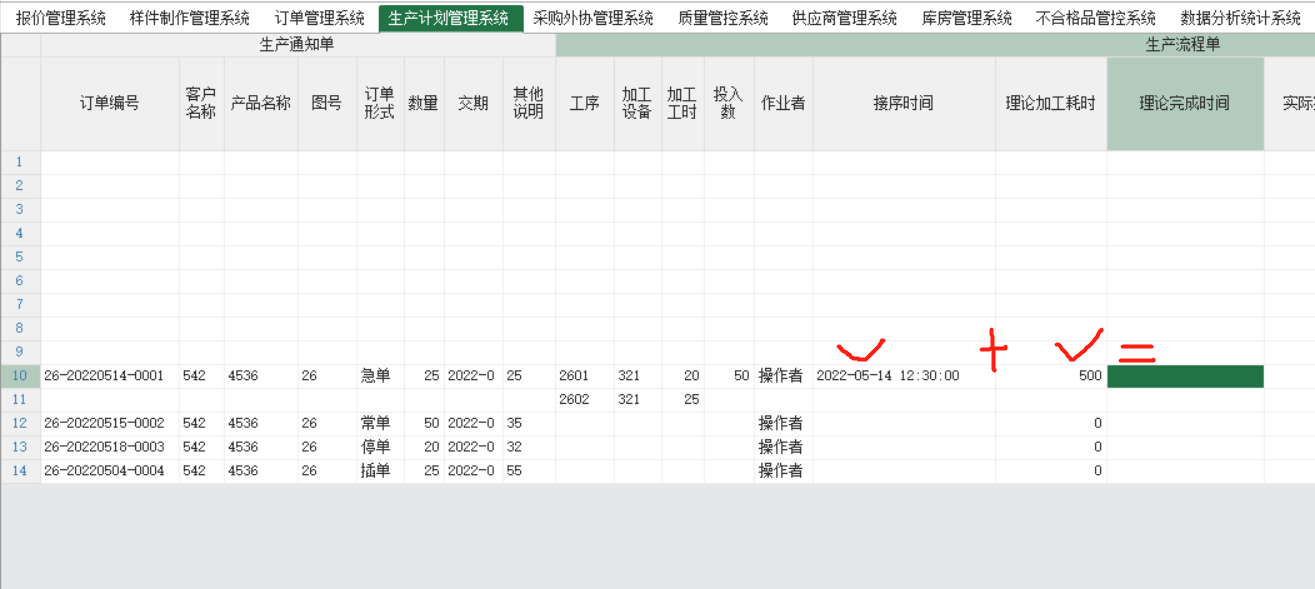Switch to 订单管理系统 tab
Image resolution: width=1315 pixels, height=589 pixels.
coord(319,18)
